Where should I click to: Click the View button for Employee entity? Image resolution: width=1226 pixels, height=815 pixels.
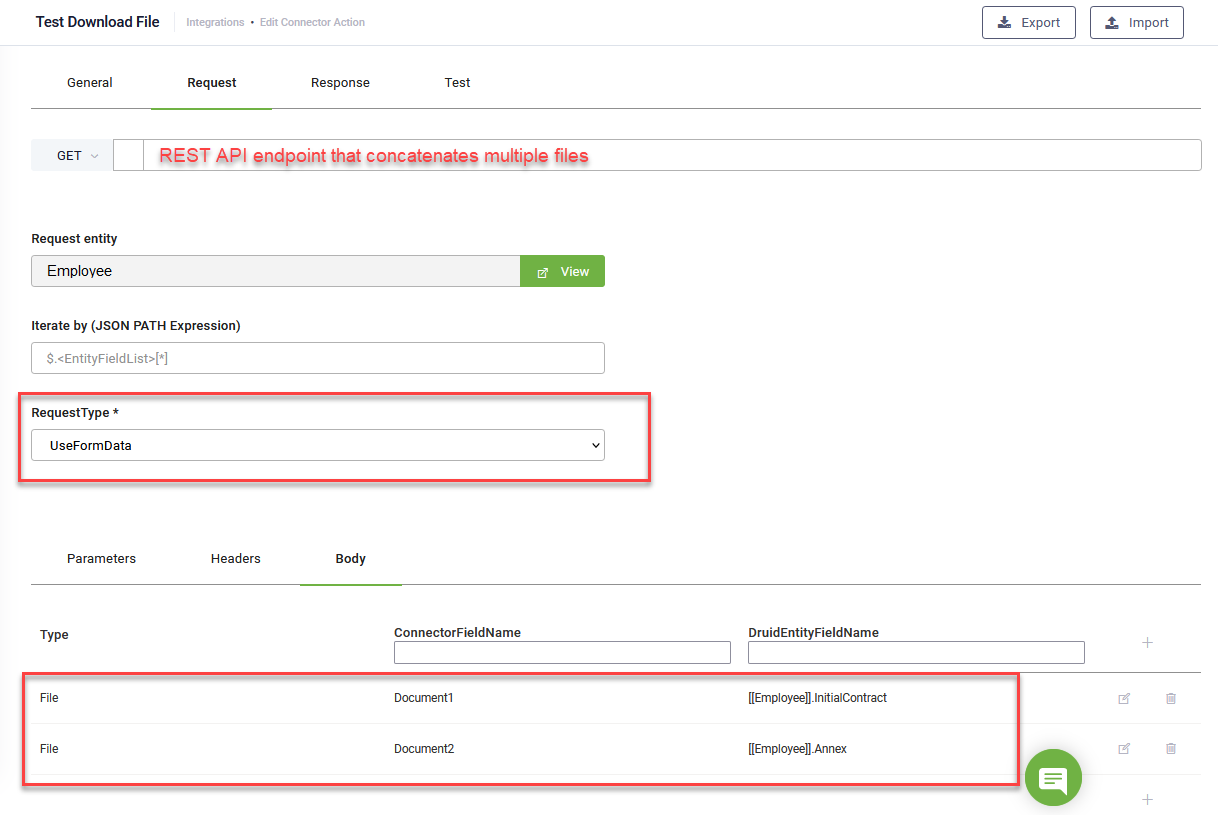tap(562, 271)
